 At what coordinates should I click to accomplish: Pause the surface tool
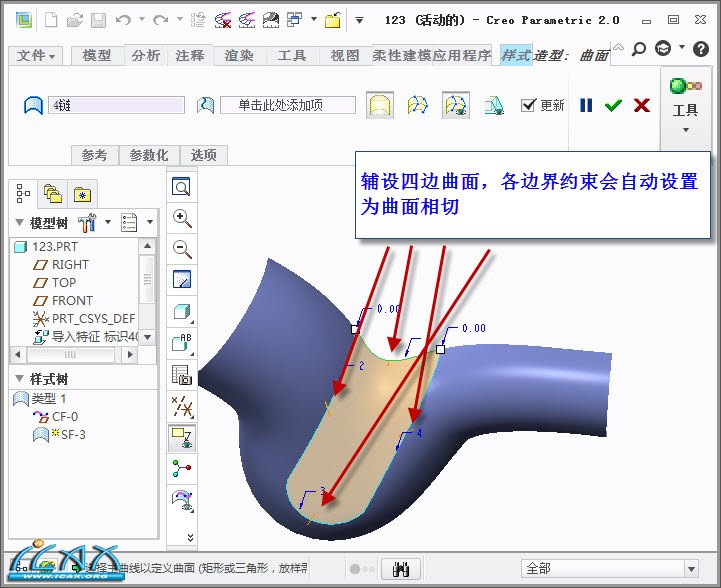click(x=586, y=105)
